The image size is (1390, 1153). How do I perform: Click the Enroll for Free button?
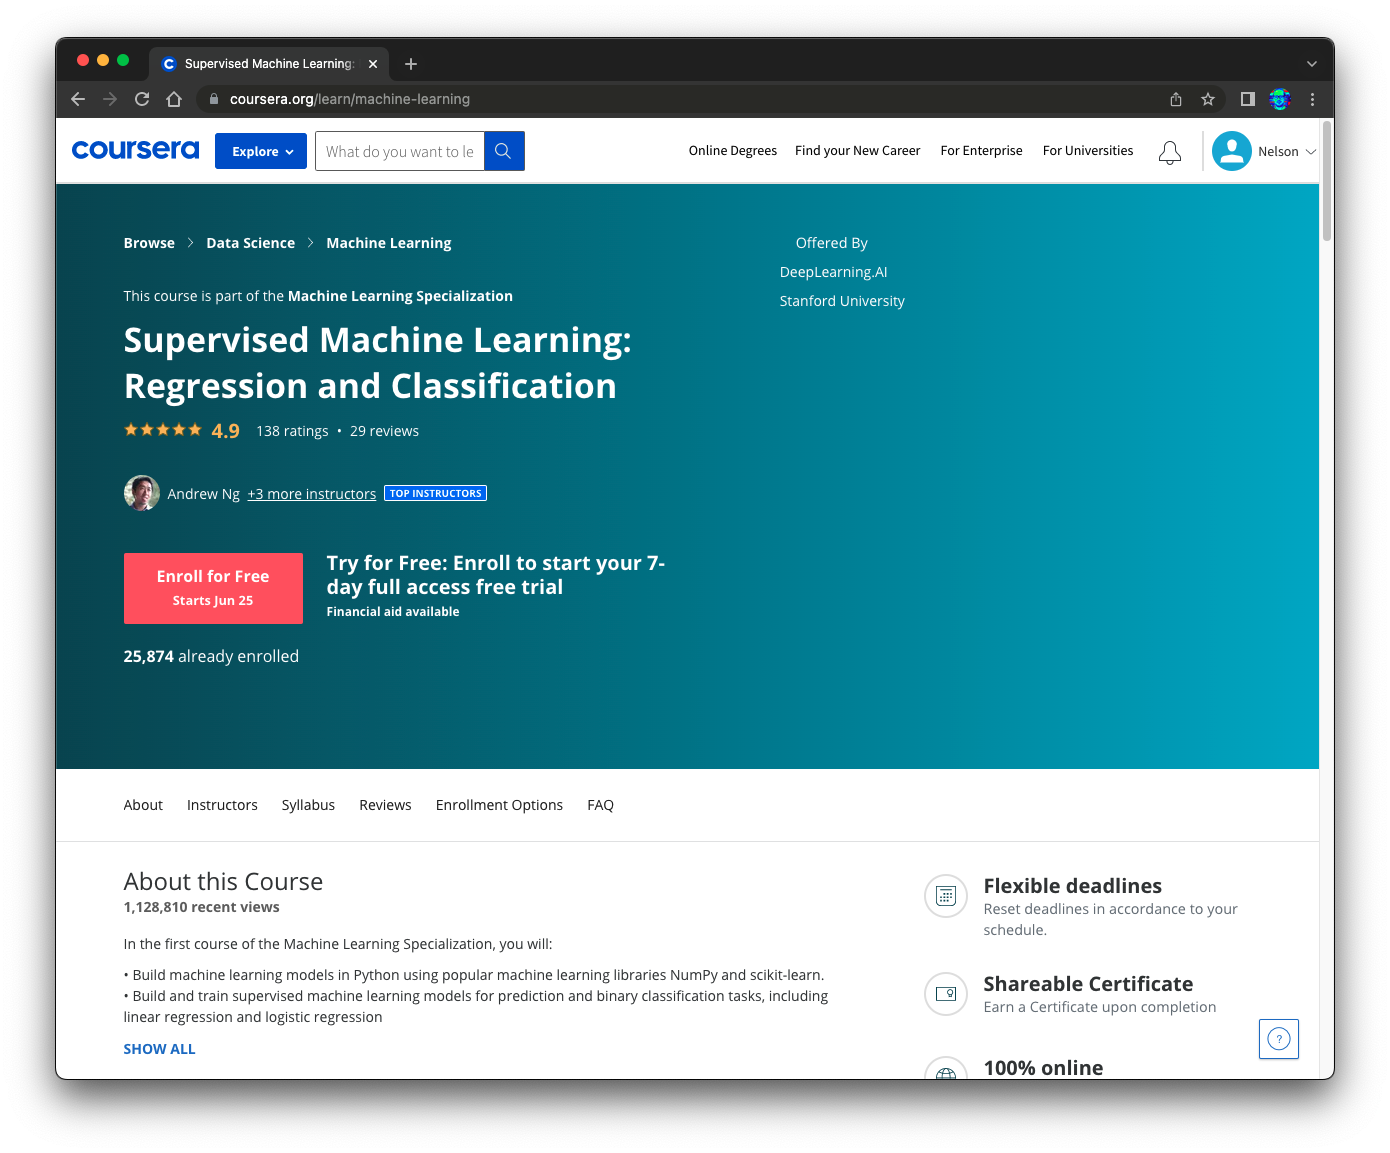[x=213, y=588]
